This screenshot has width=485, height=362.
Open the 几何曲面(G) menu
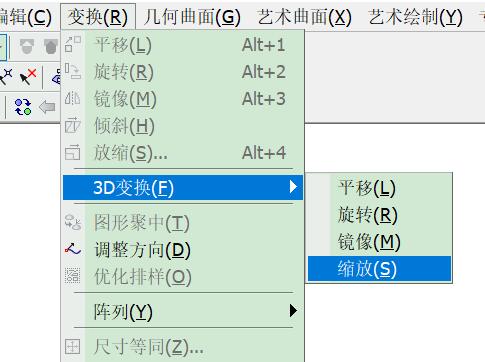192,17
